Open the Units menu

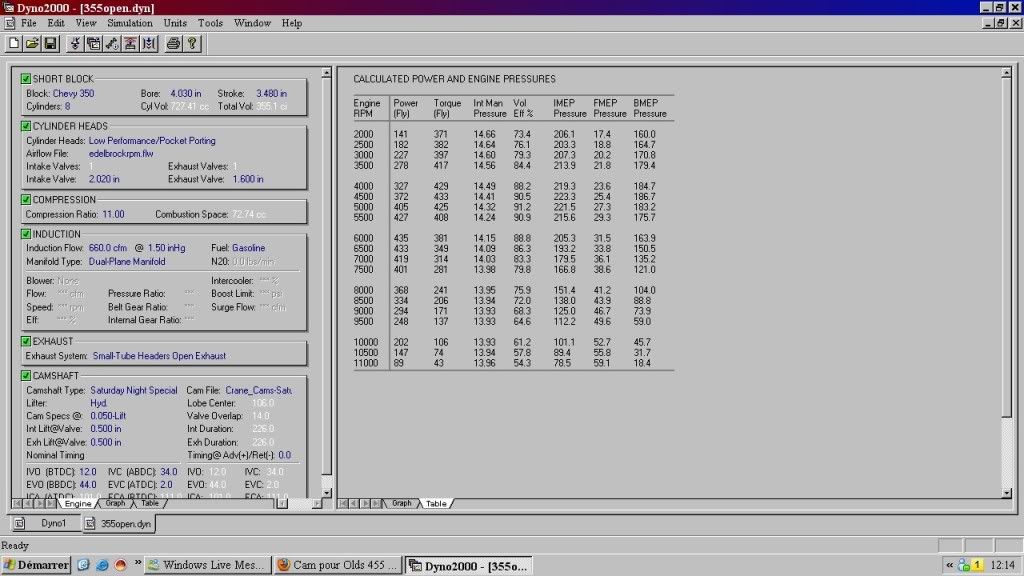click(175, 23)
